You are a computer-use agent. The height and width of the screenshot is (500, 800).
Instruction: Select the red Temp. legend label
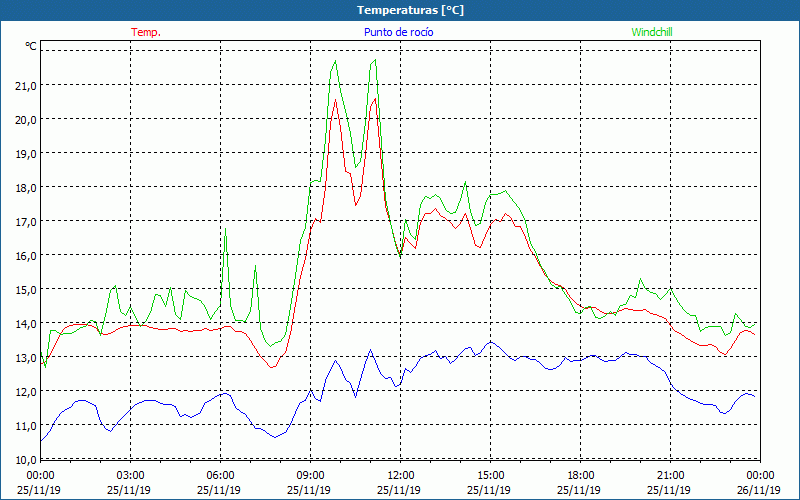(146, 32)
